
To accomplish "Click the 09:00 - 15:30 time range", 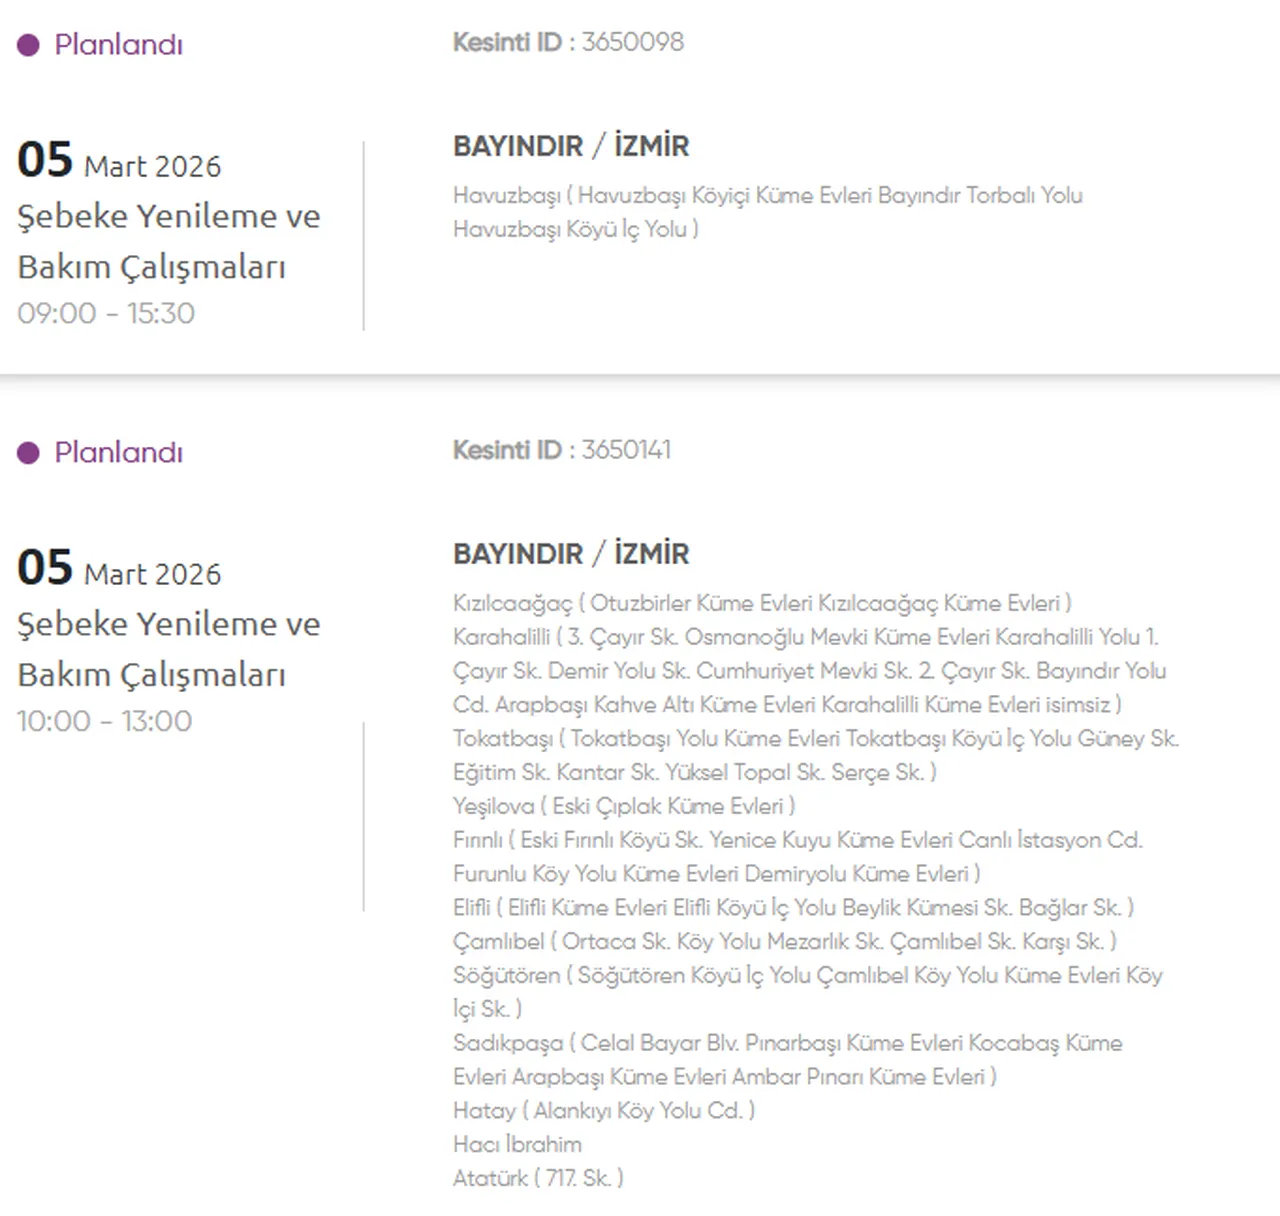I will (106, 313).
